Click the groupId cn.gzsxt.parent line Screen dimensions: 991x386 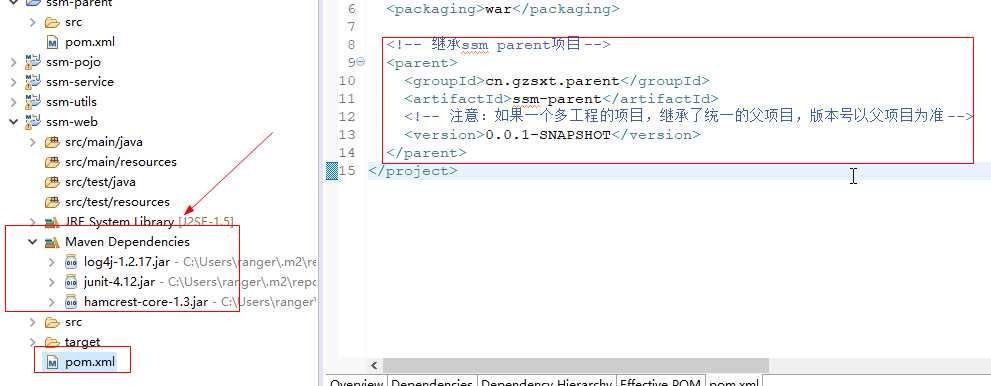click(x=557, y=81)
